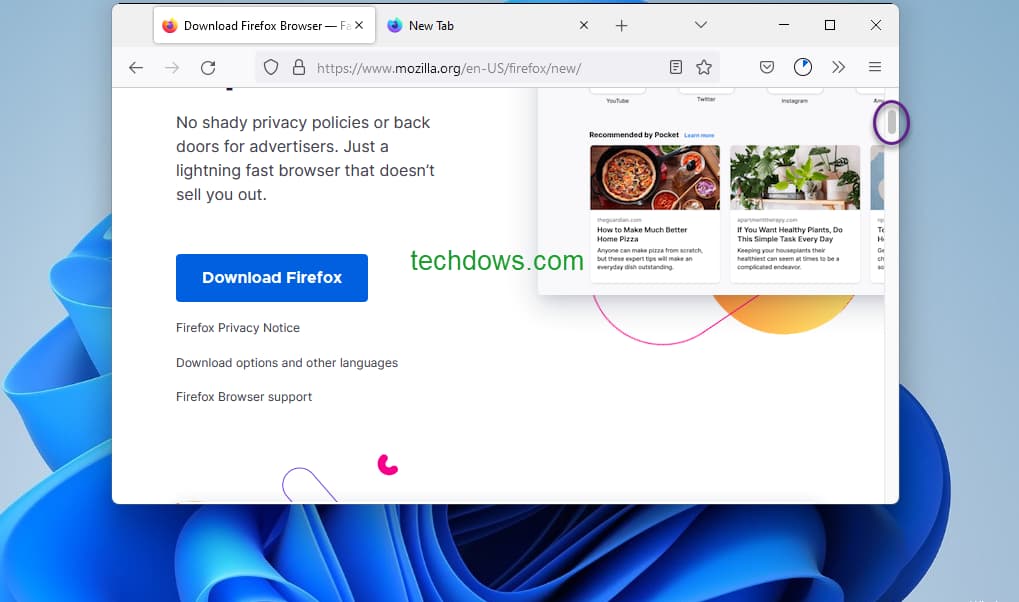Click the forward navigation arrow
Screen dimensions: 1019x602
[172, 68]
